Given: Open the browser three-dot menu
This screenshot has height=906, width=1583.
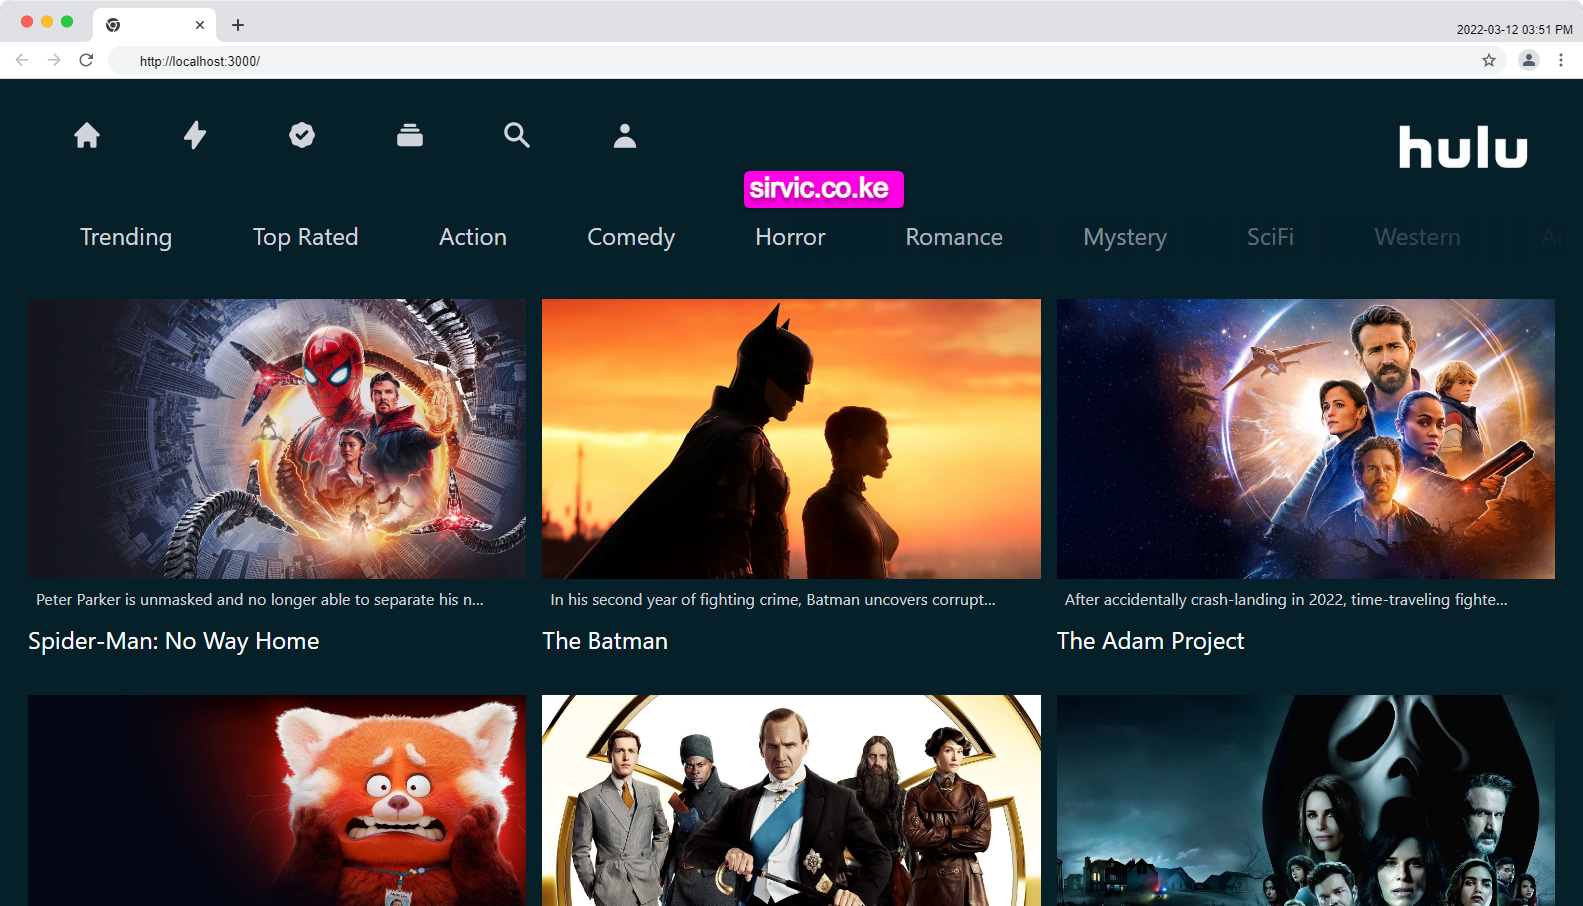Looking at the screenshot, I should click(1561, 60).
